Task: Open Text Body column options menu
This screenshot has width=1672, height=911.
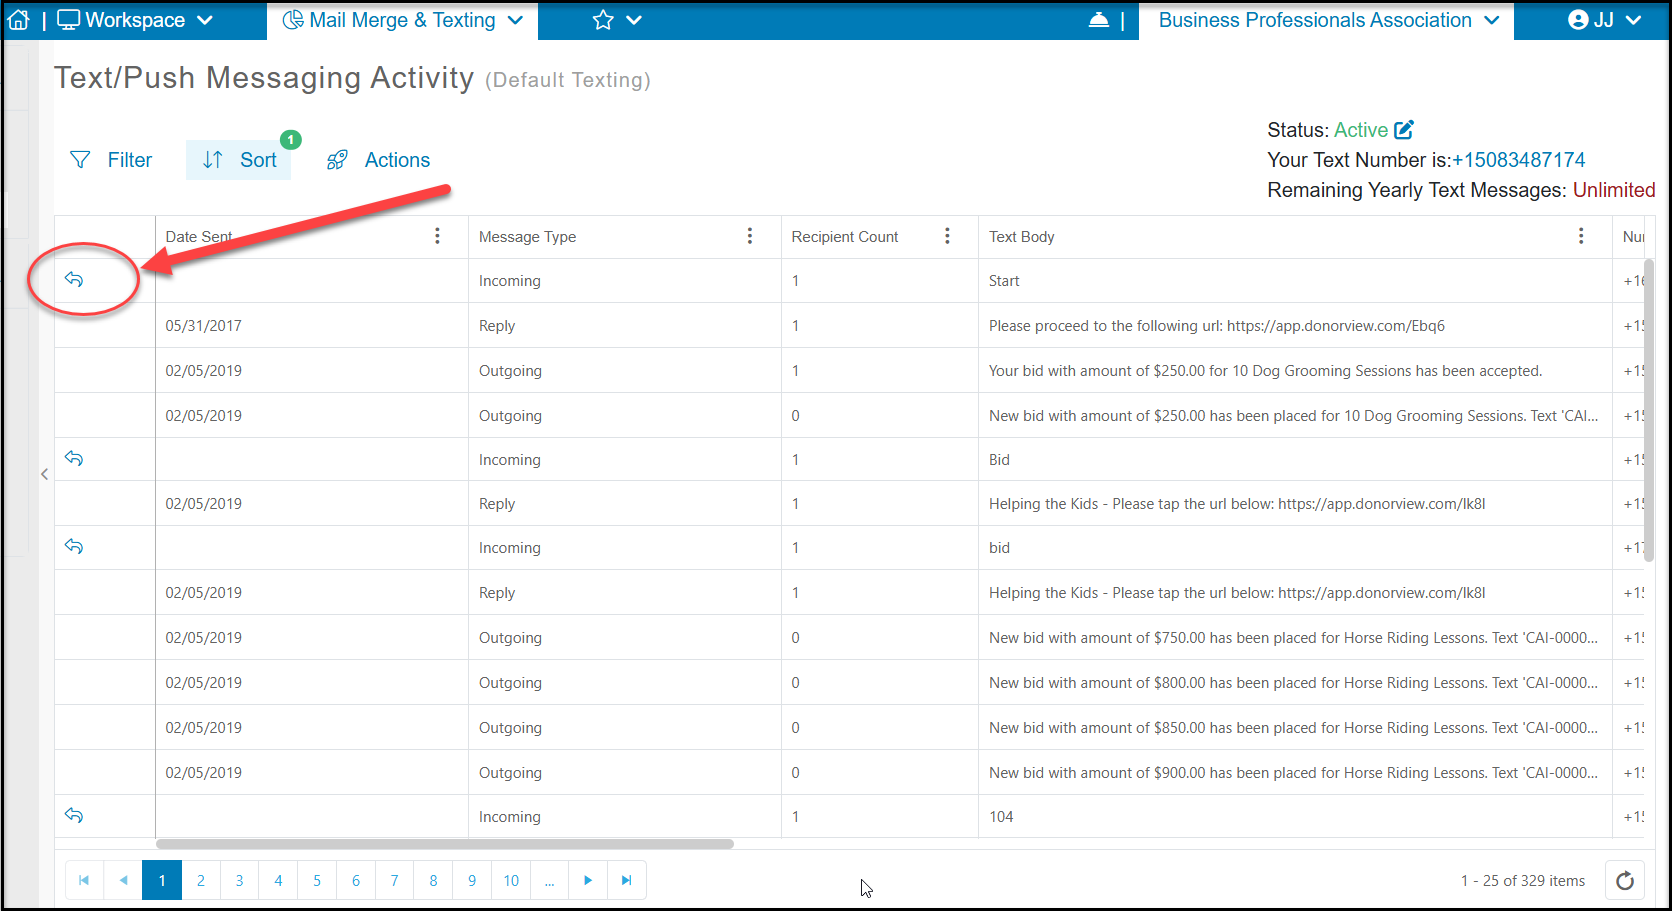Action: 1581,236
